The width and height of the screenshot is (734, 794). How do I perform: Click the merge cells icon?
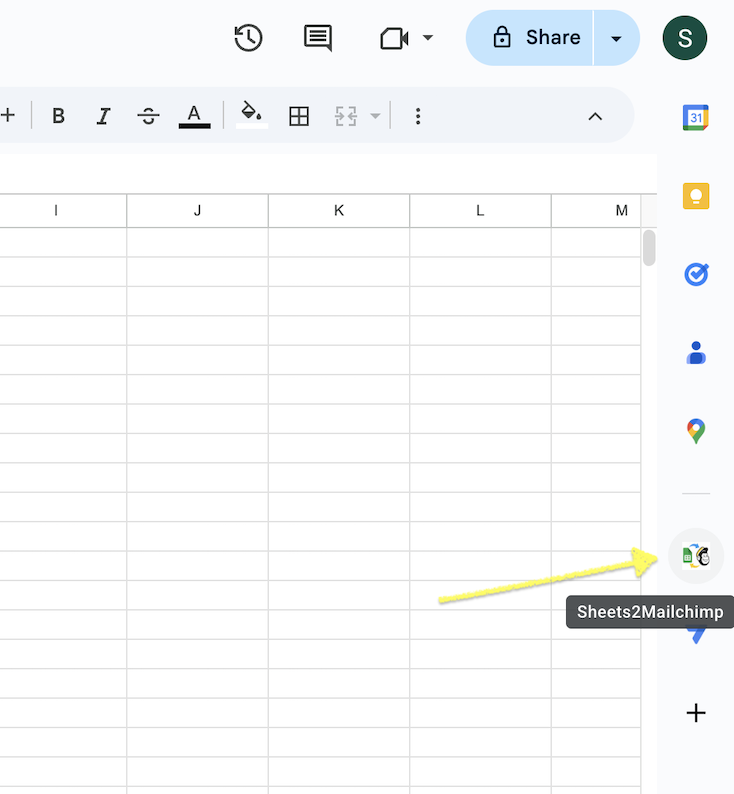point(346,116)
